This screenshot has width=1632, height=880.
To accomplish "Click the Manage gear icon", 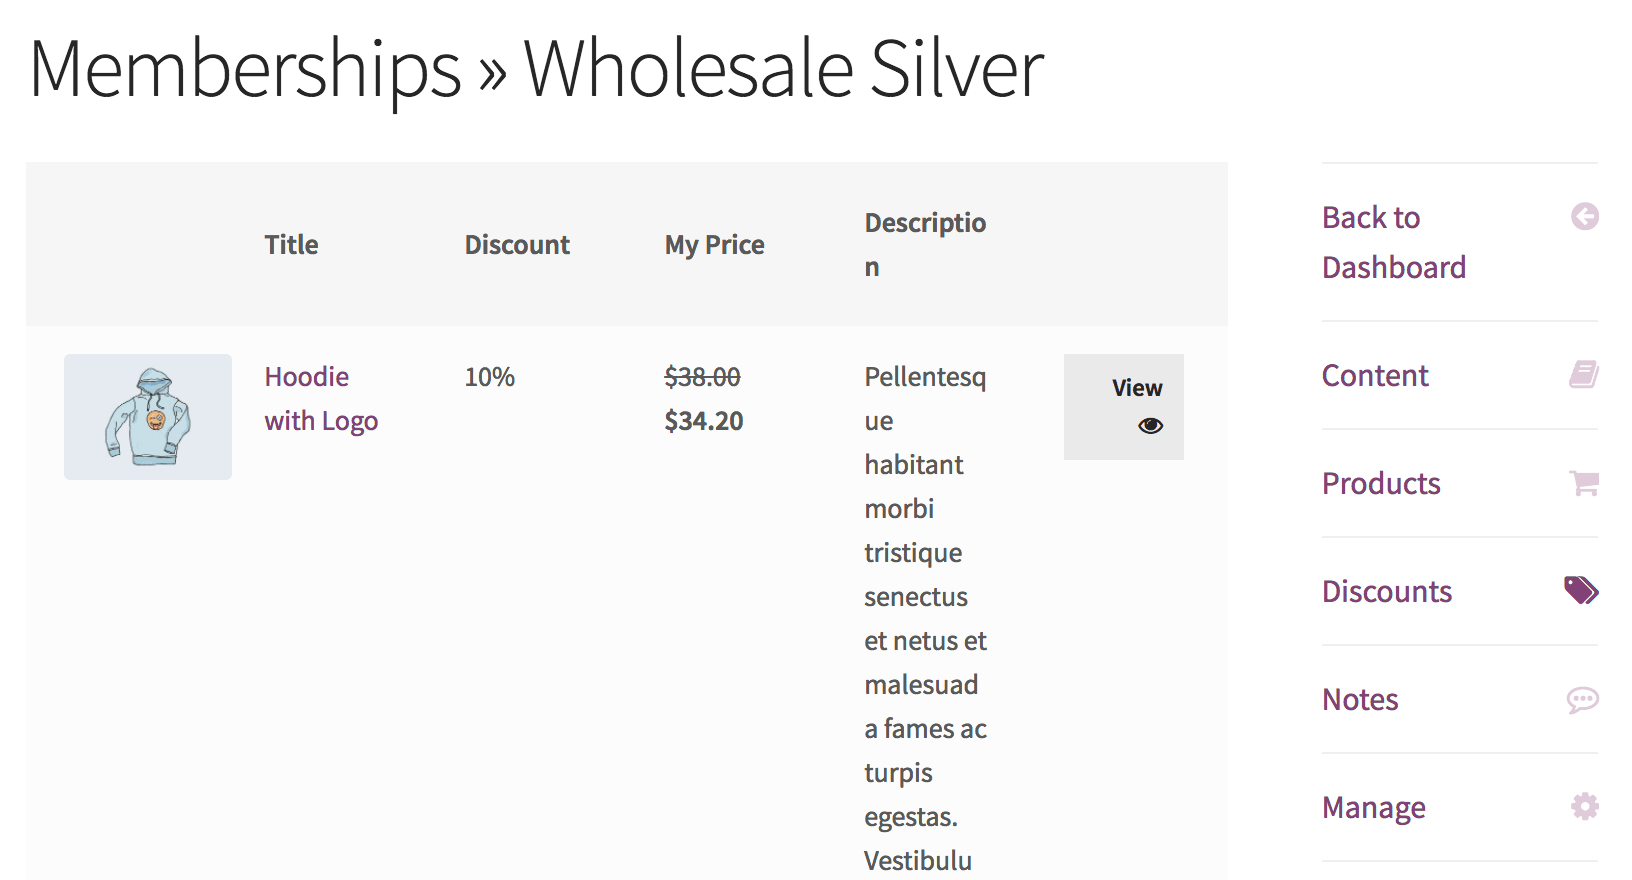I will coord(1584,806).
